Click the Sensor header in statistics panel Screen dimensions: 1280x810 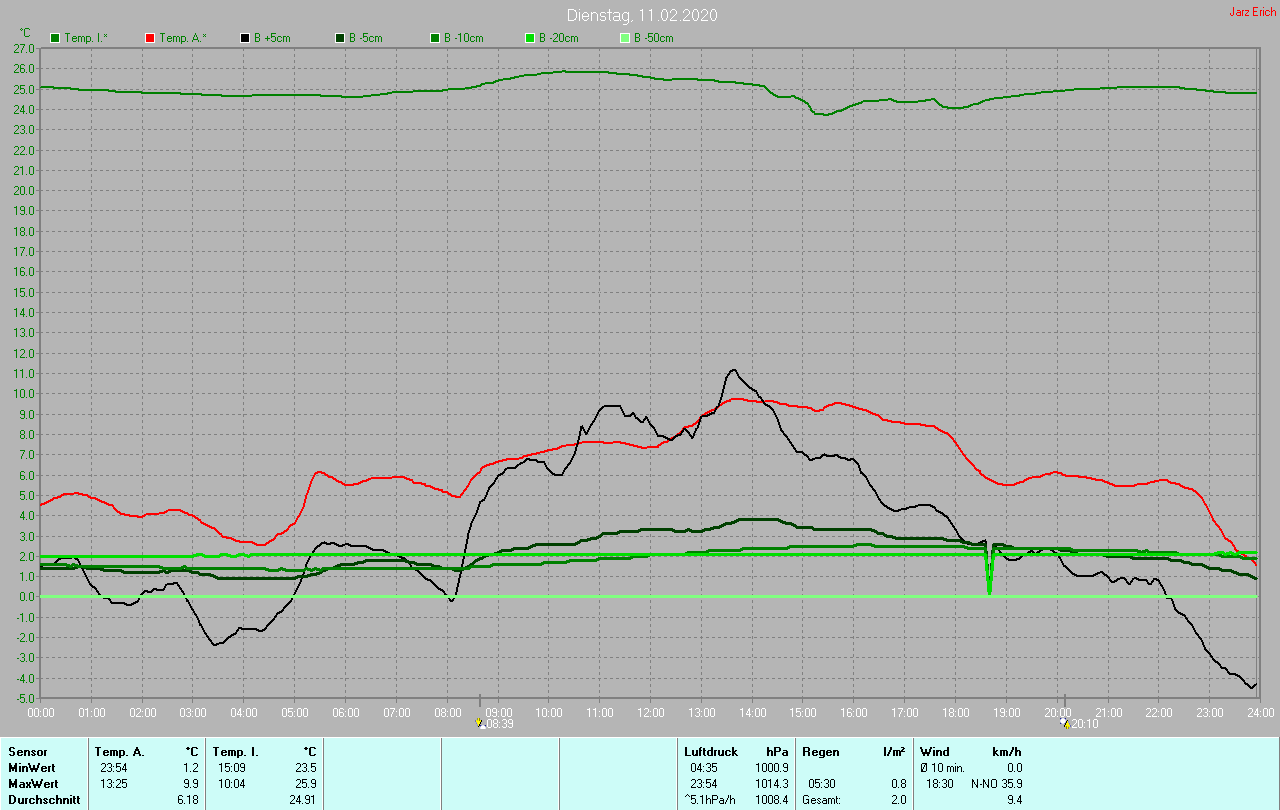(27, 751)
